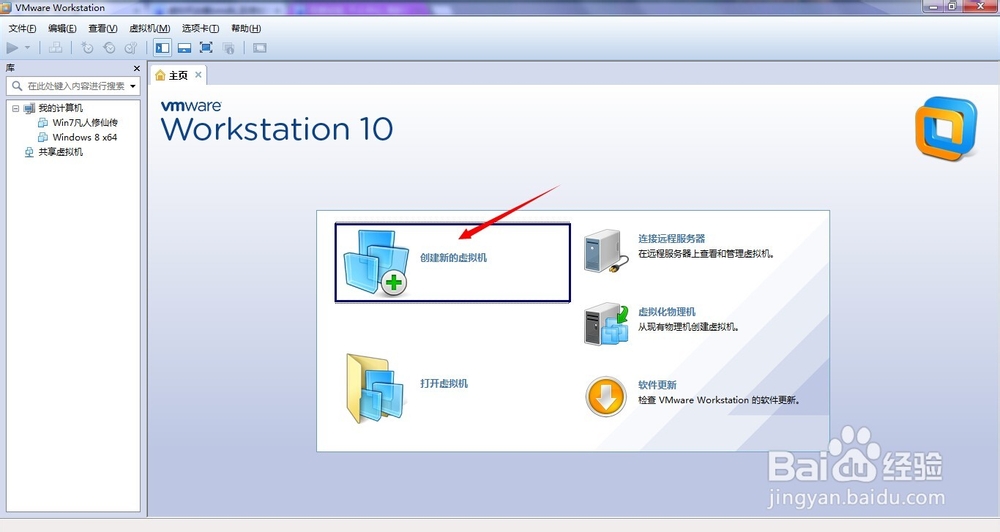This screenshot has width=1000, height=532.
Task: Click the search magnifier icon
Action: coord(17,85)
